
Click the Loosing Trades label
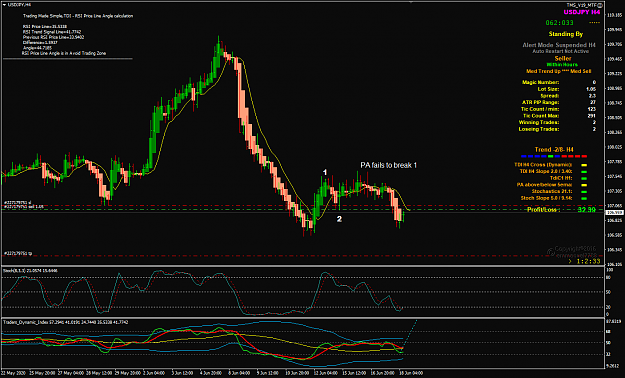[539, 129]
